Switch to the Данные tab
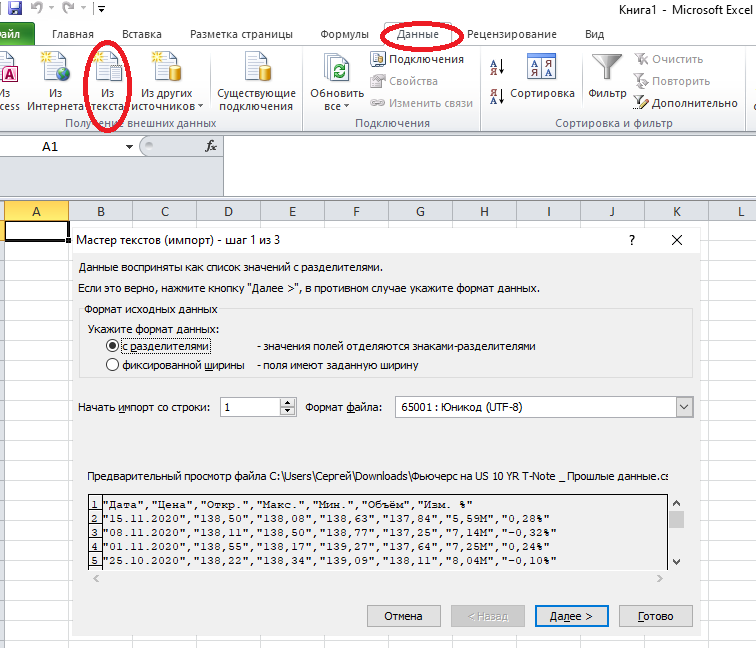The image size is (756, 648). [418, 34]
